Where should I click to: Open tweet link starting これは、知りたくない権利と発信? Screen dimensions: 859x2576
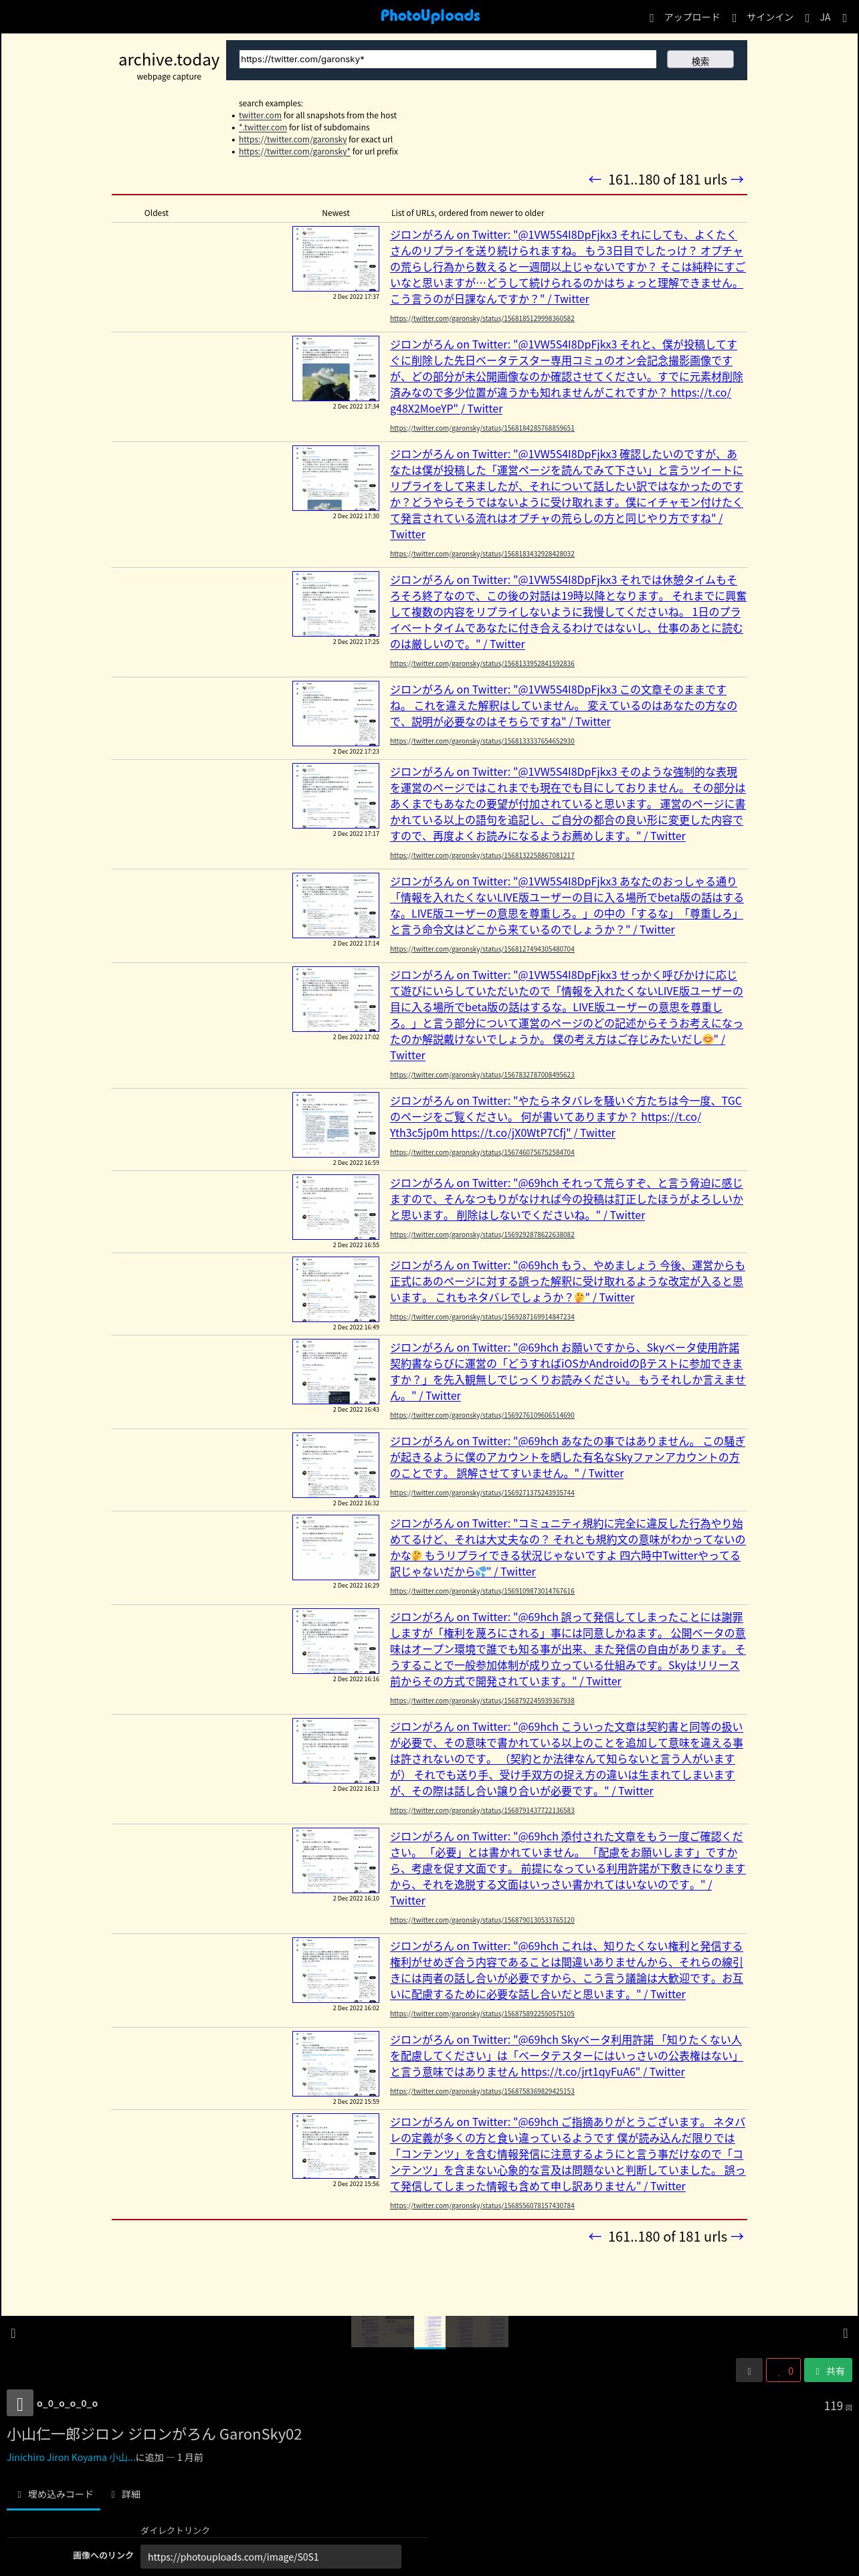(567, 1970)
